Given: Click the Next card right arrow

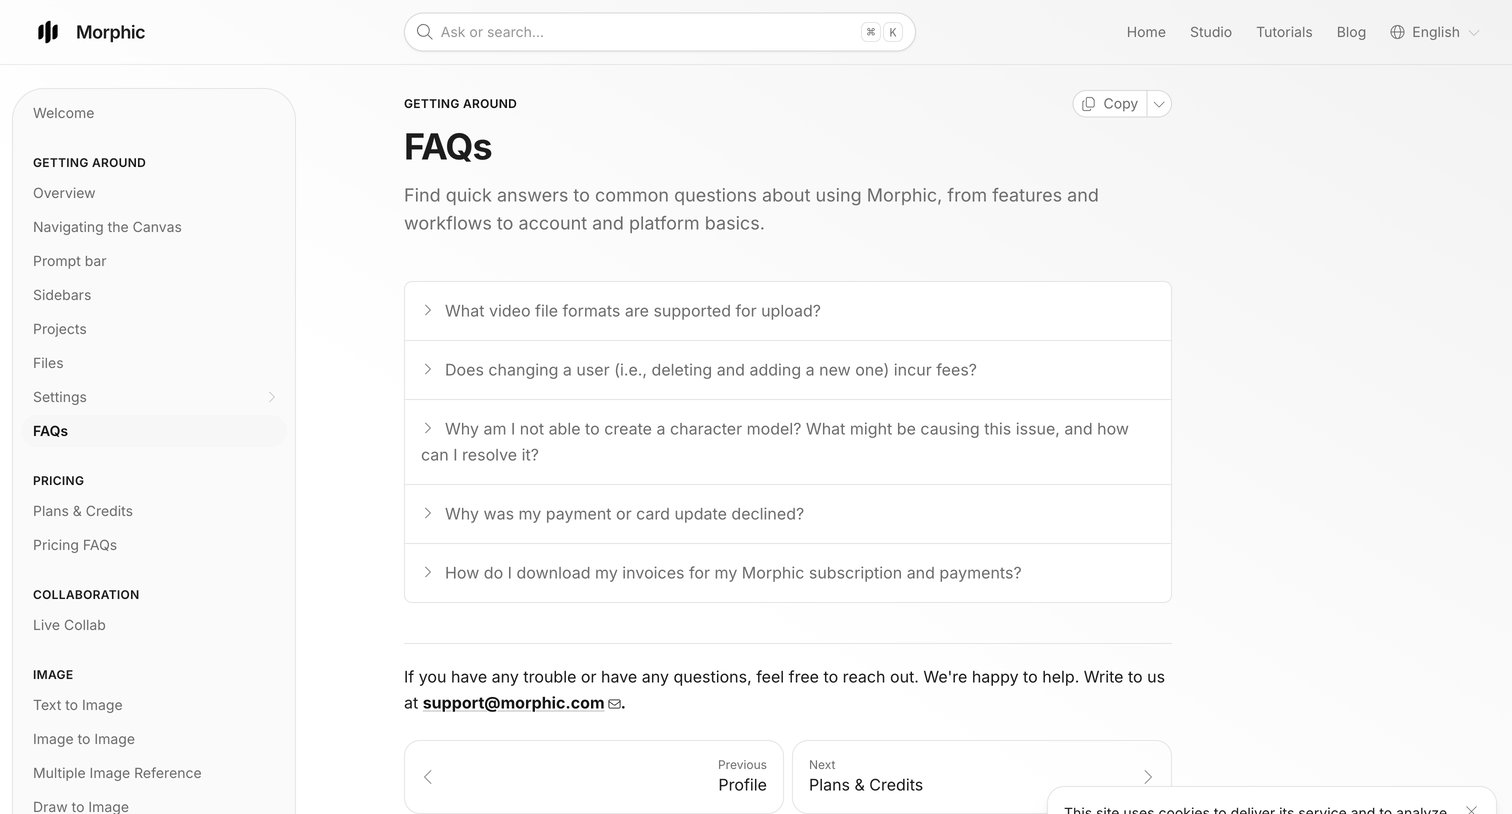Looking at the screenshot, I should (x=1148, y=777).
